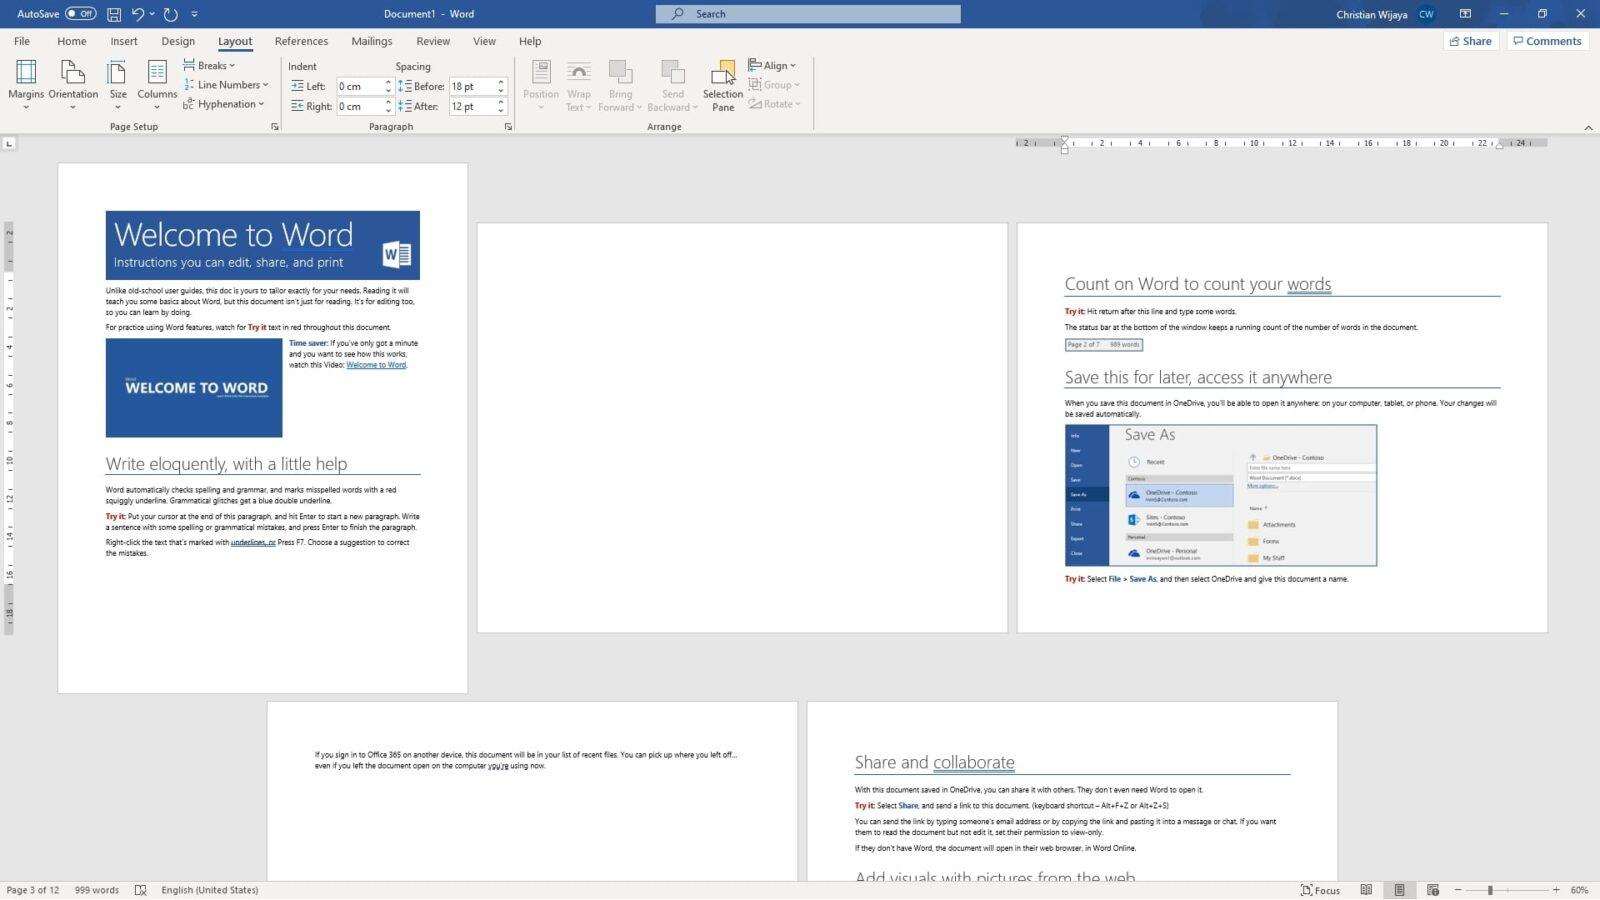Open the Comments panel
The height and width of the screenshot is (900, 1600).
click(x=1548, y=41)
